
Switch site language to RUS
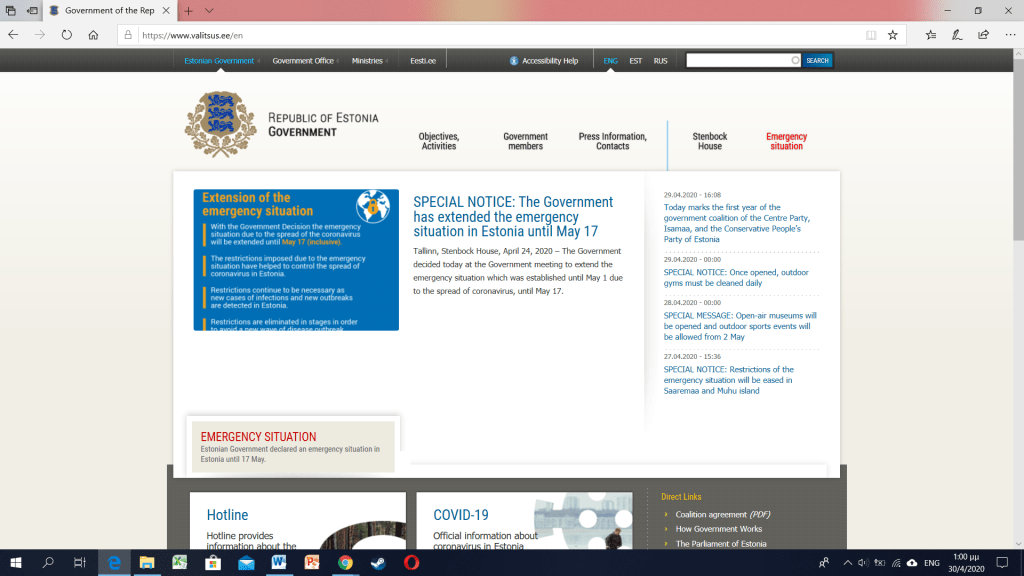[660, 61]
